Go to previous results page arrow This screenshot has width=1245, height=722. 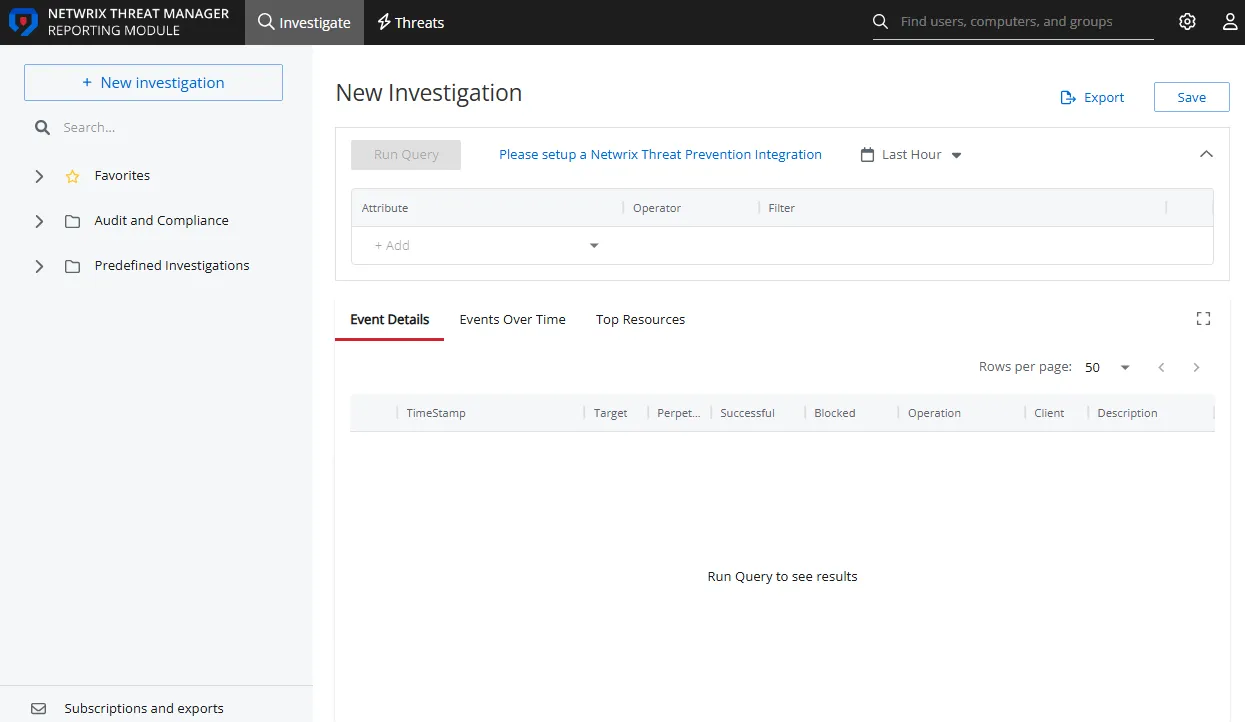click(1161, 367)
